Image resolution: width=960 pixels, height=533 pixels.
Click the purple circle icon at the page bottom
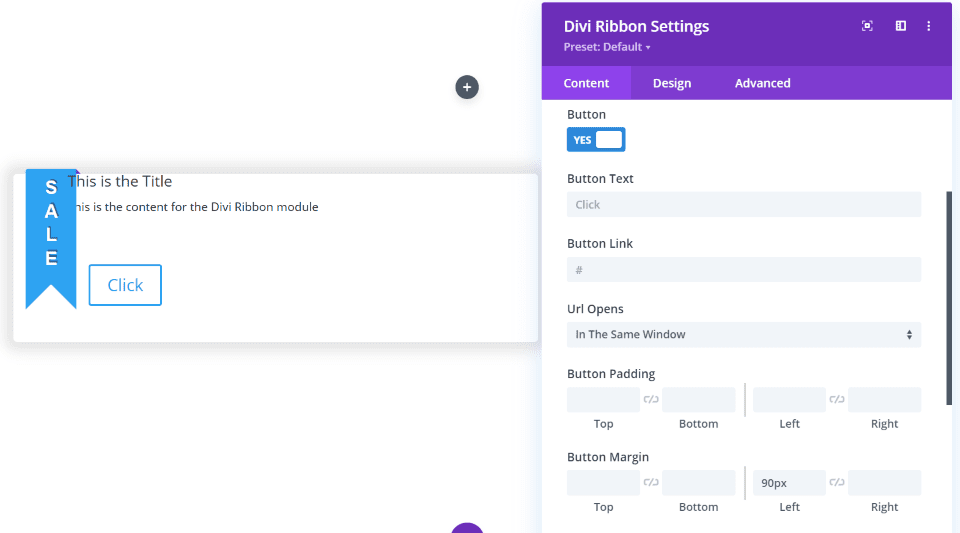[467, 528]
